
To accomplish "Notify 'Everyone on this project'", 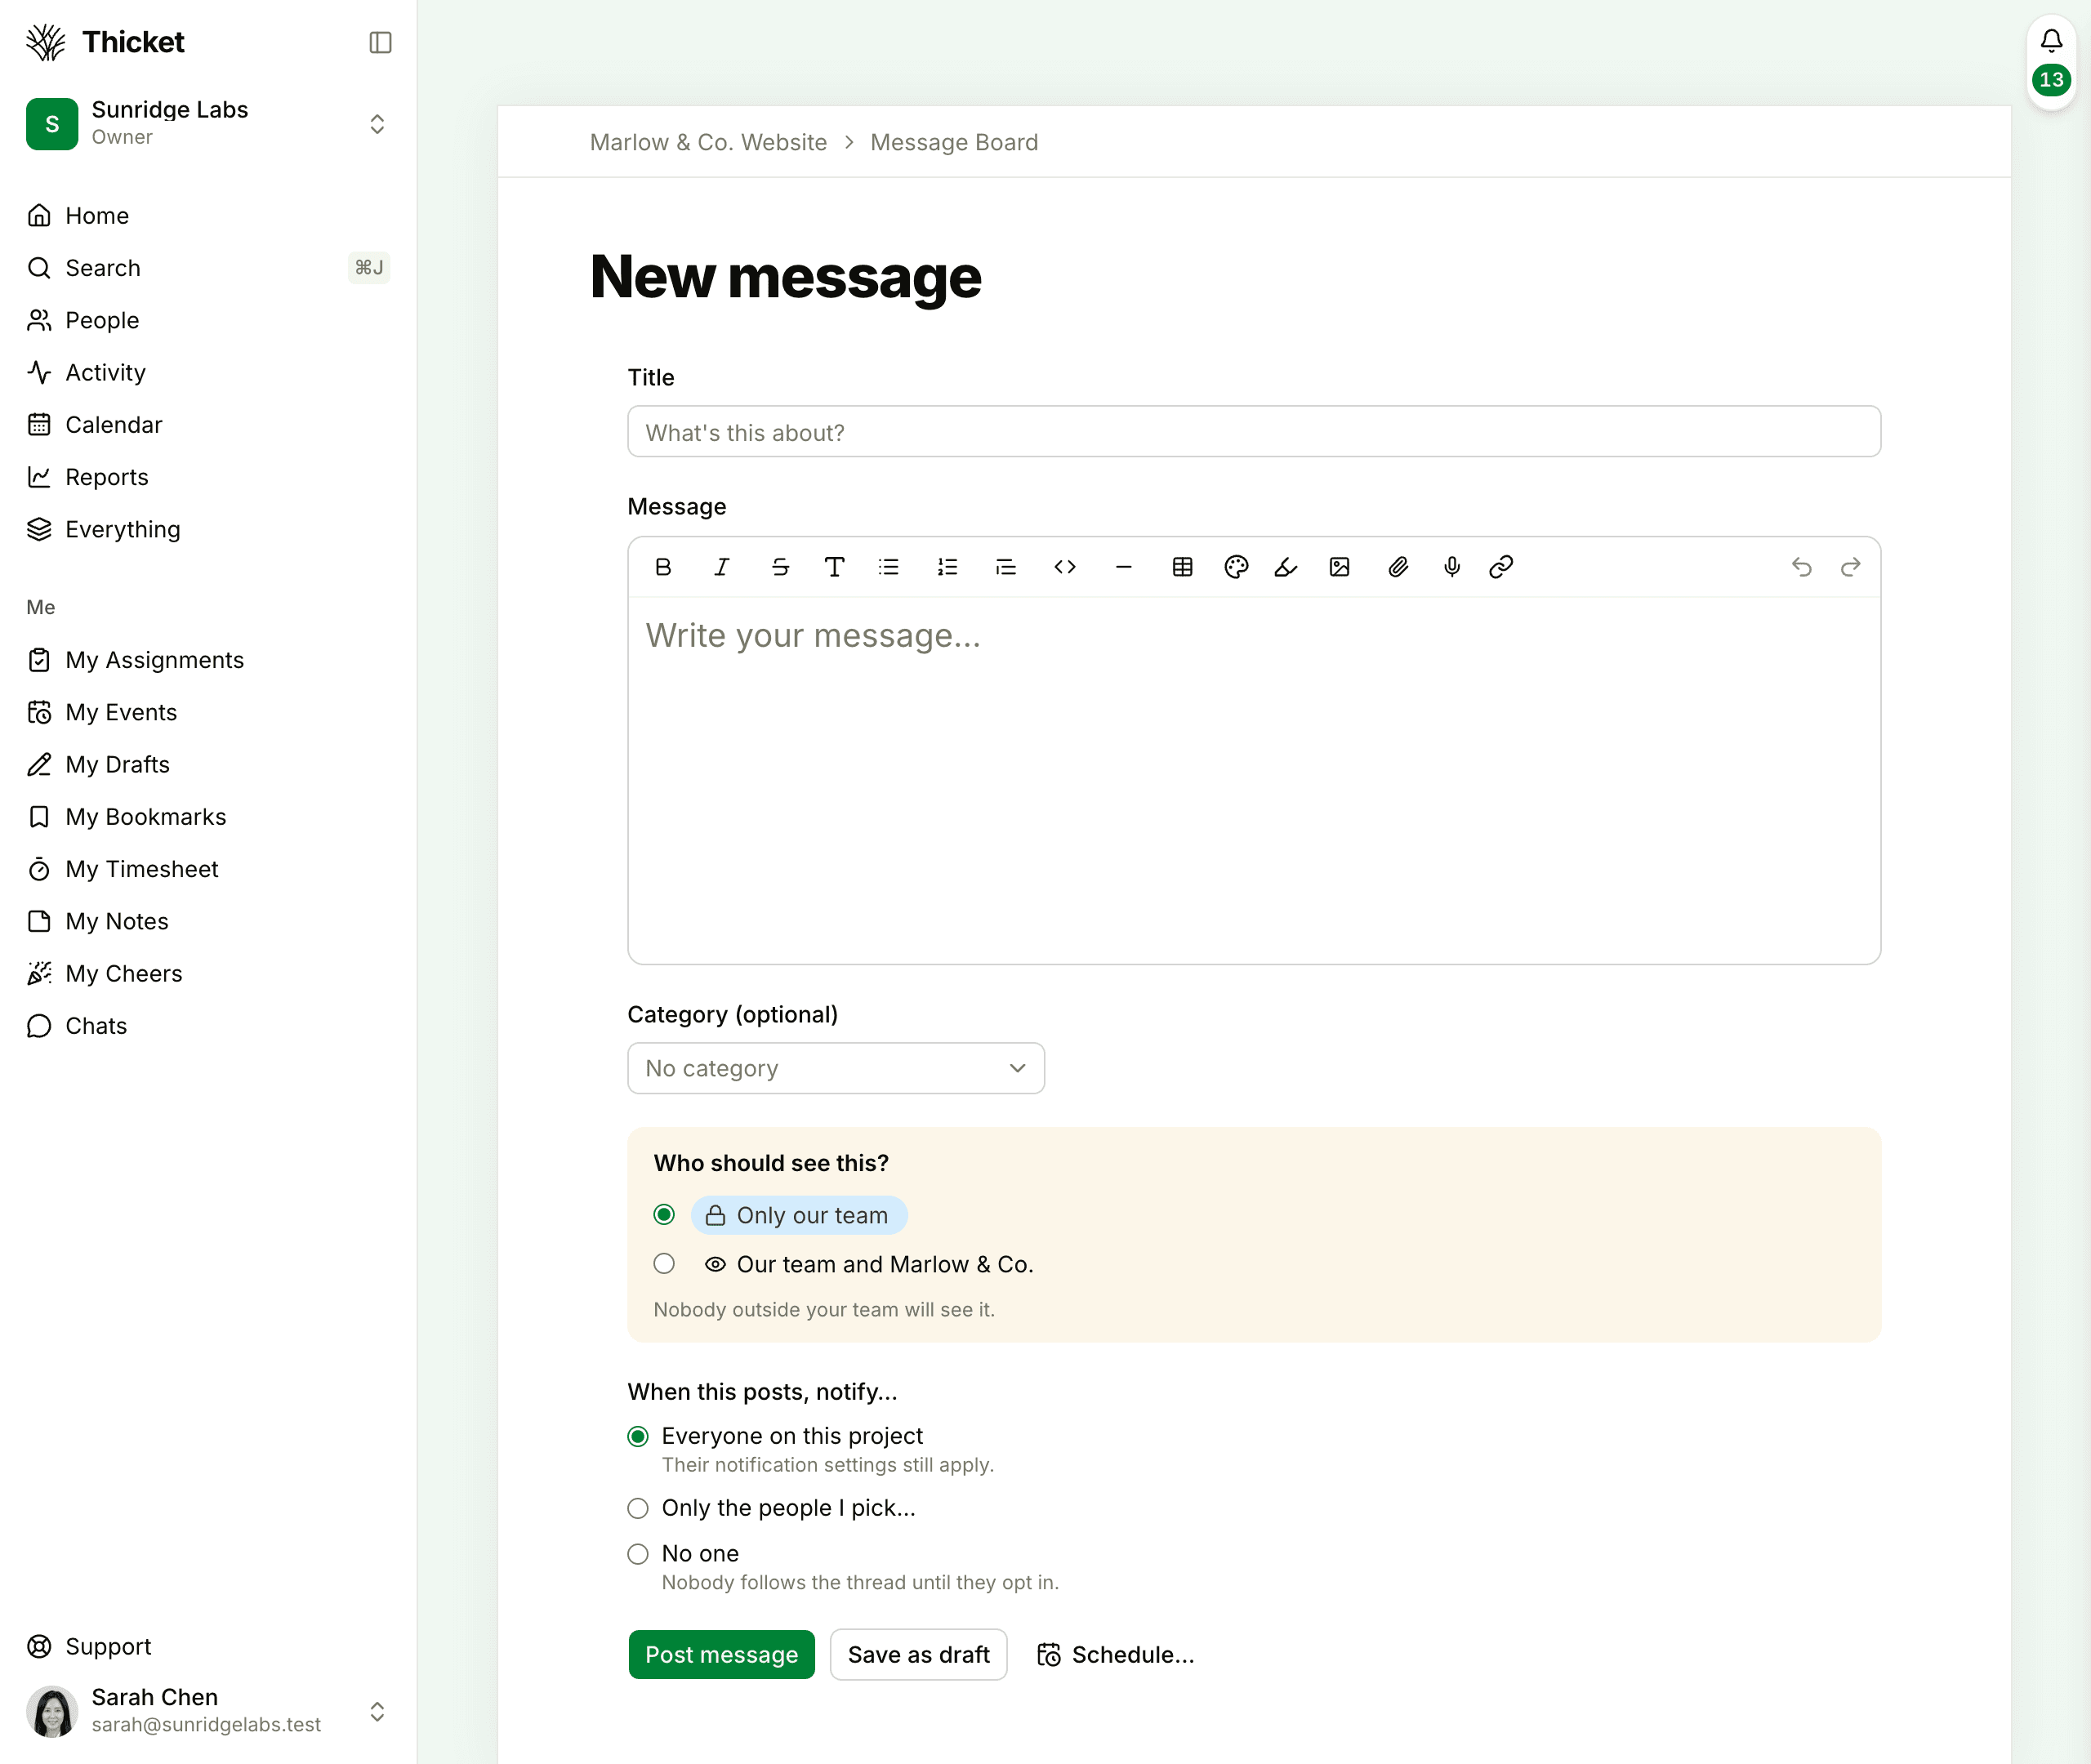I will pyautogui.click(x=638, y=1436).
